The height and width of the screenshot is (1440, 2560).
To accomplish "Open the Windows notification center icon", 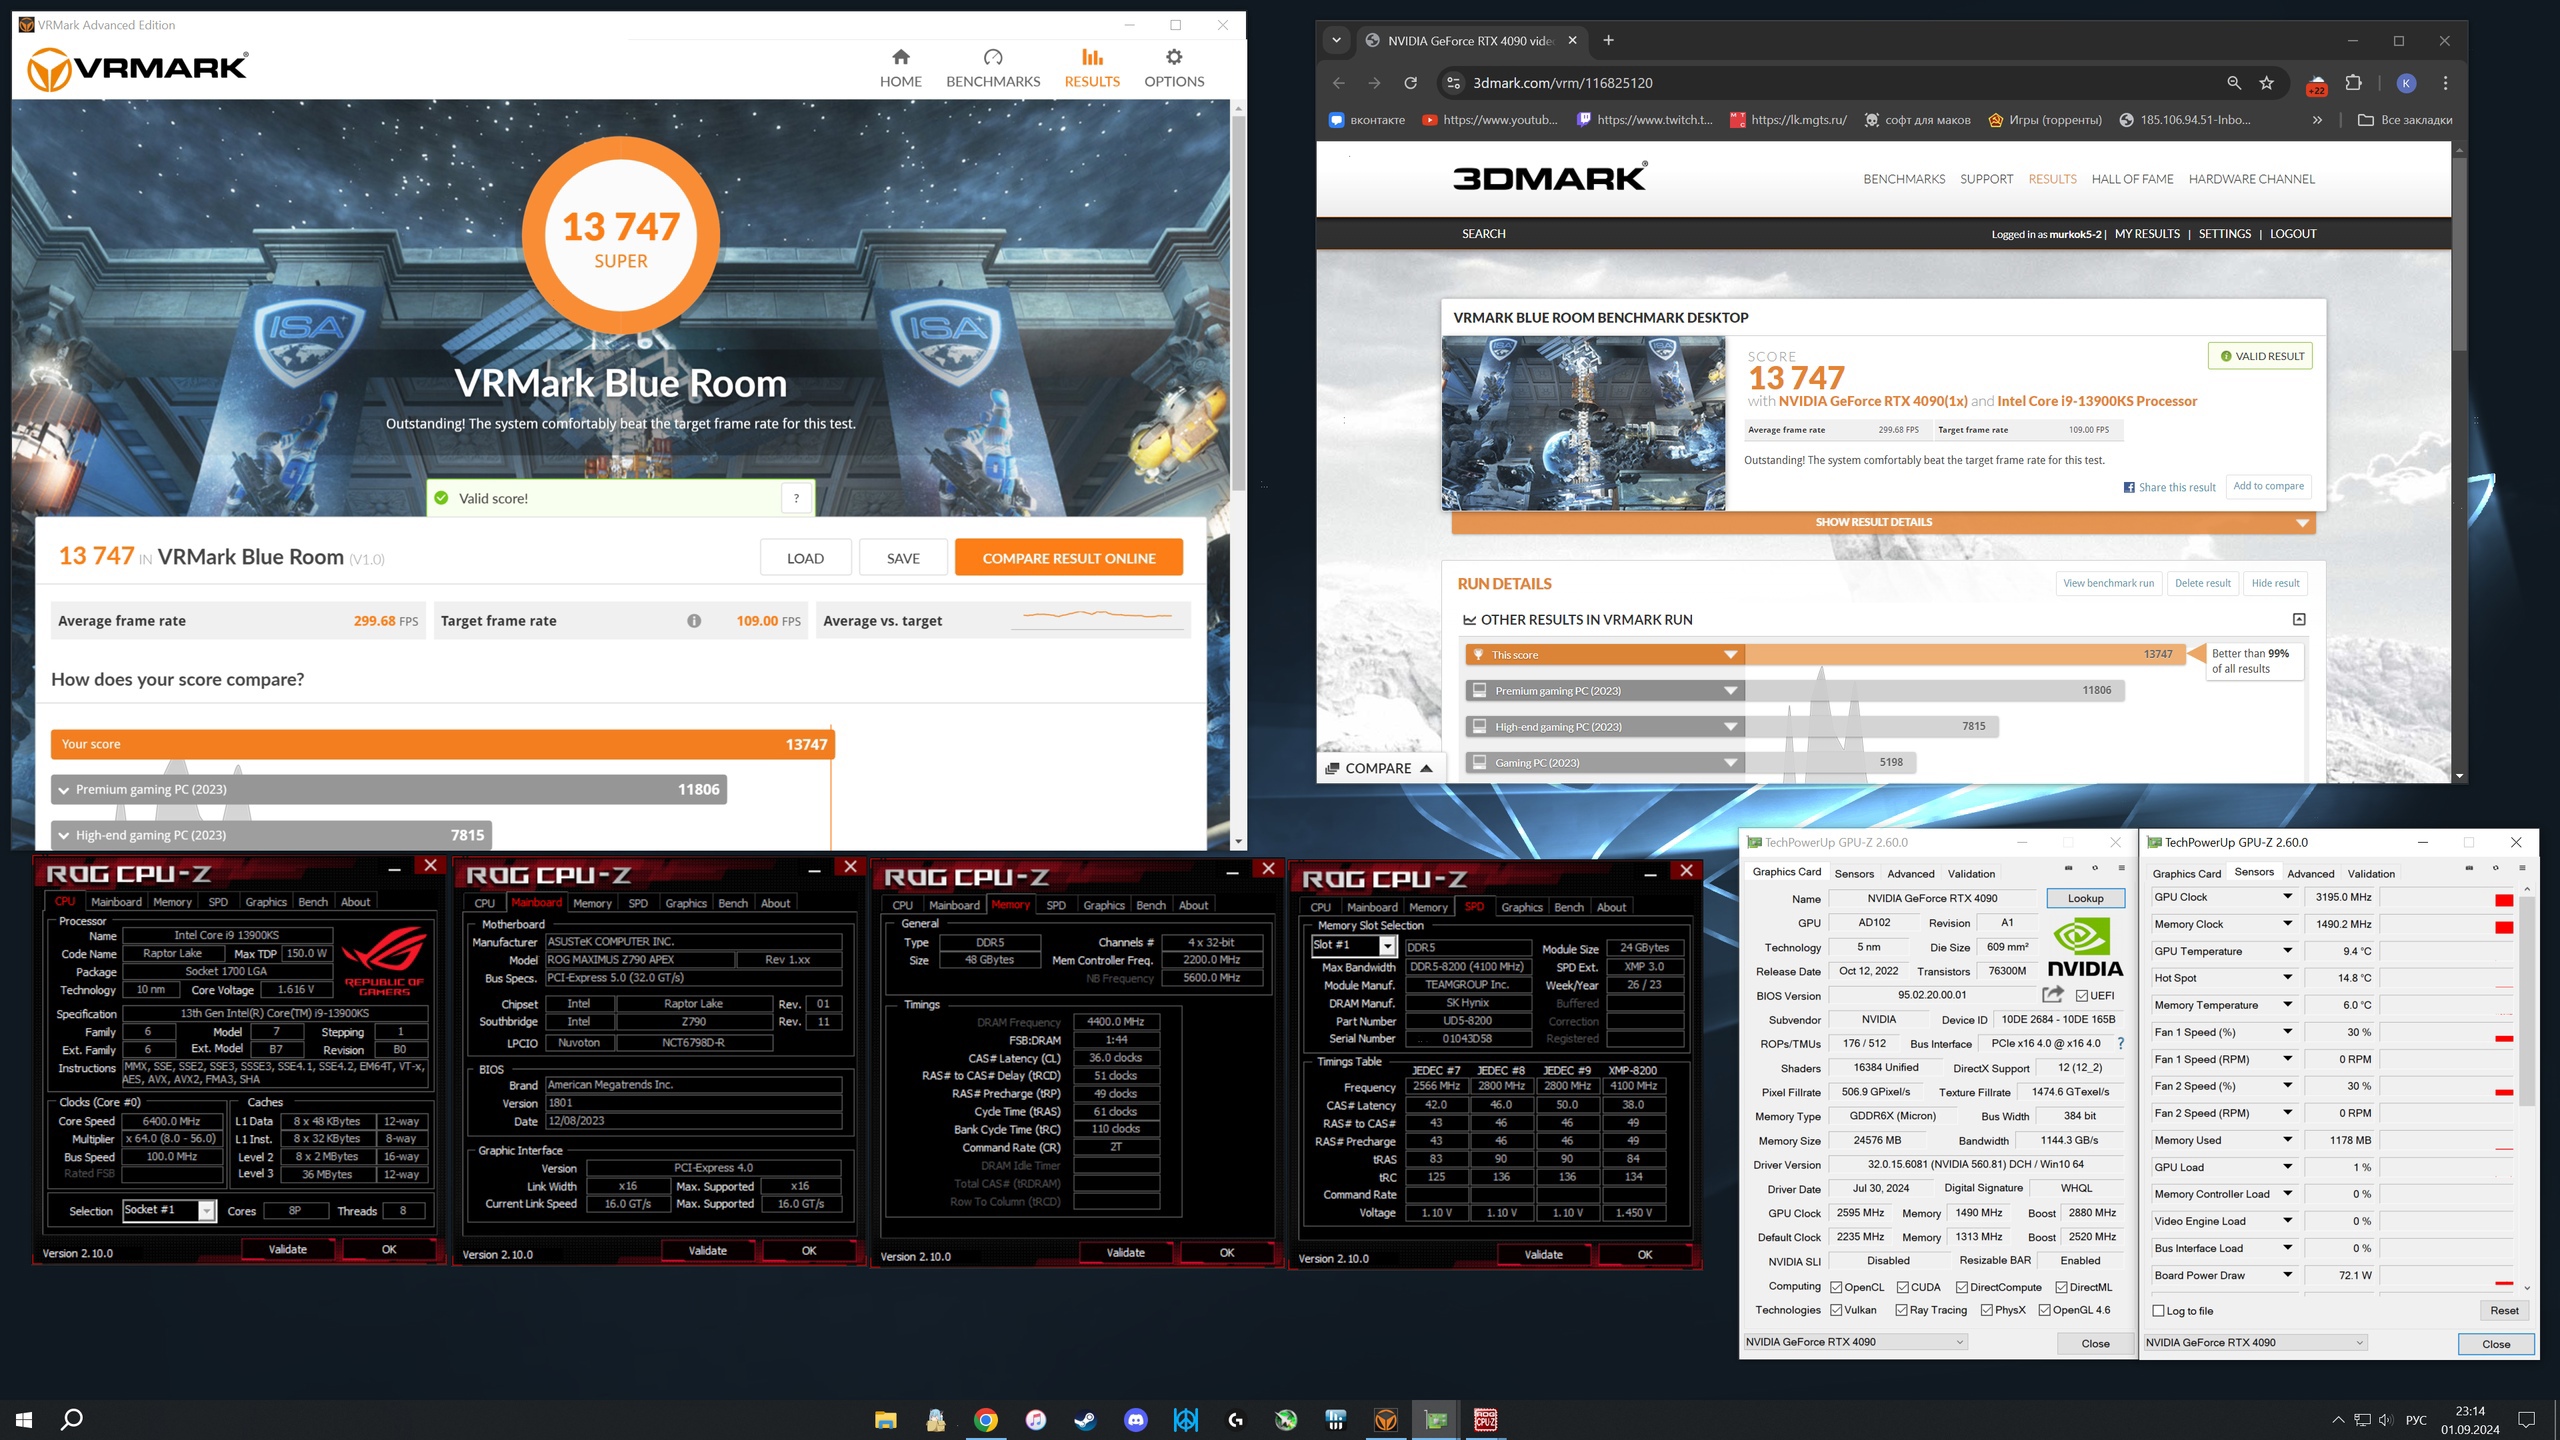I will (x=2527, y=1419).
